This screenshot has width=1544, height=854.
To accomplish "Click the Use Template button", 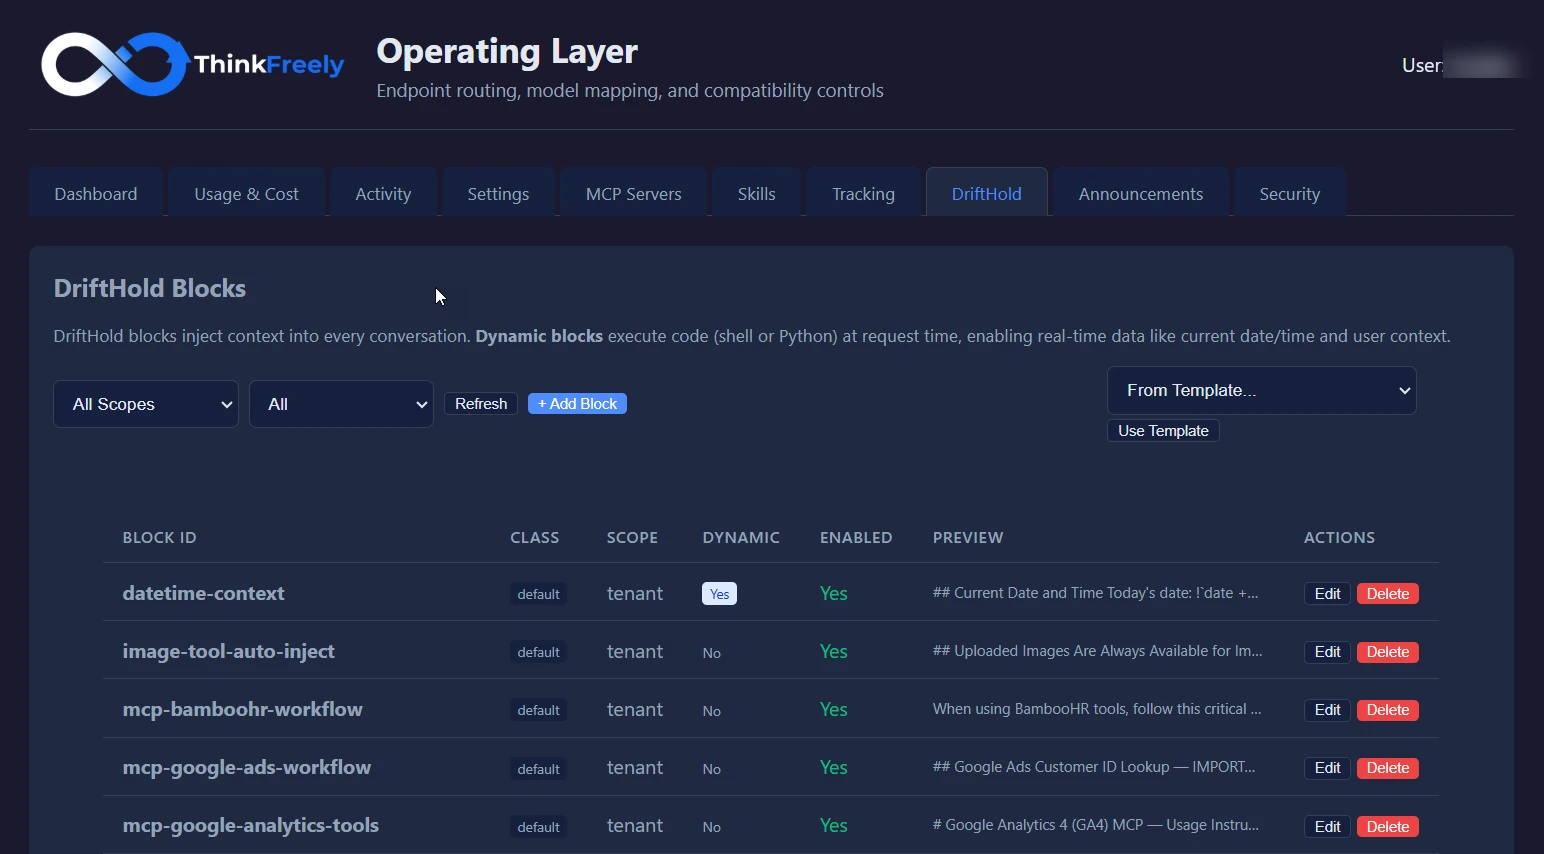I will point(1163,431).
